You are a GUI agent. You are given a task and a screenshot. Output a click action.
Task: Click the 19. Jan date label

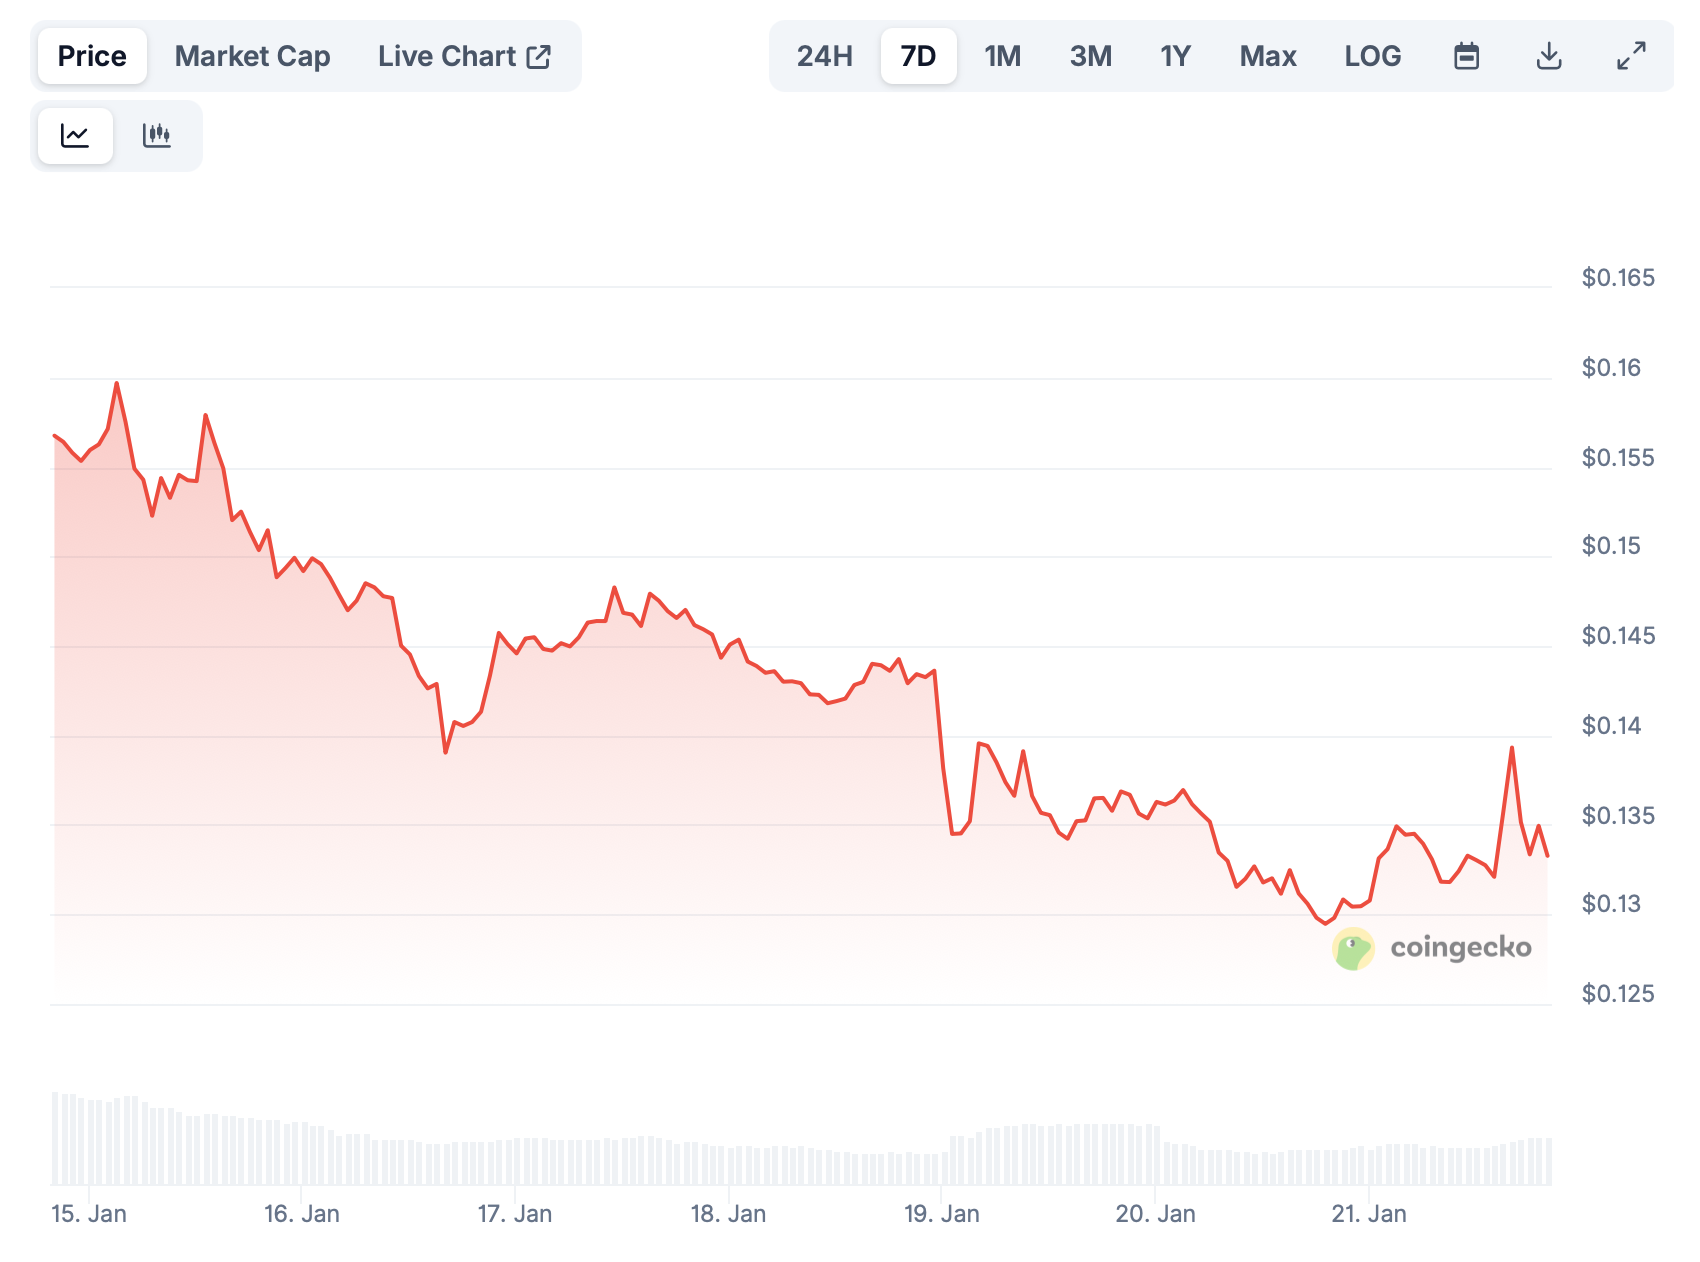coord(941,1214)
